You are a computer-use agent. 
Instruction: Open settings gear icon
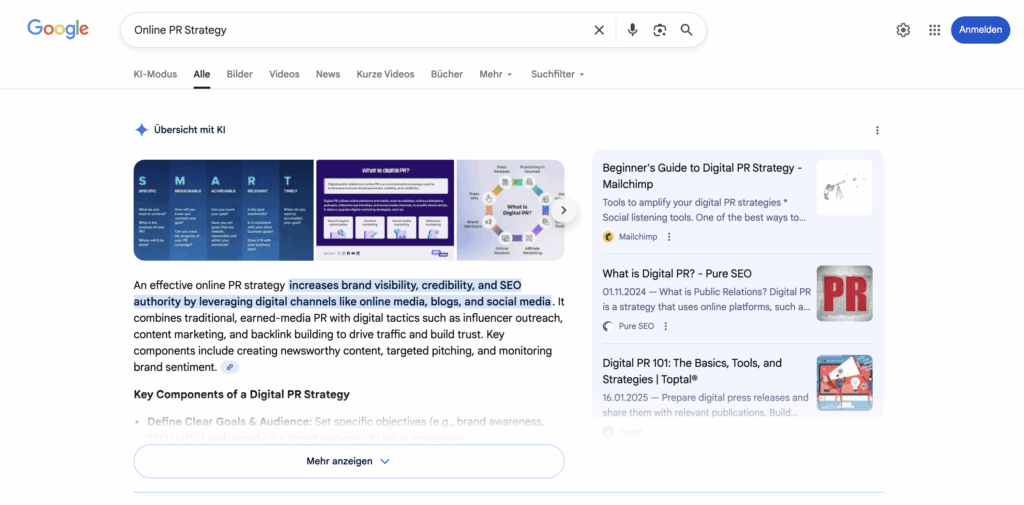903,30
